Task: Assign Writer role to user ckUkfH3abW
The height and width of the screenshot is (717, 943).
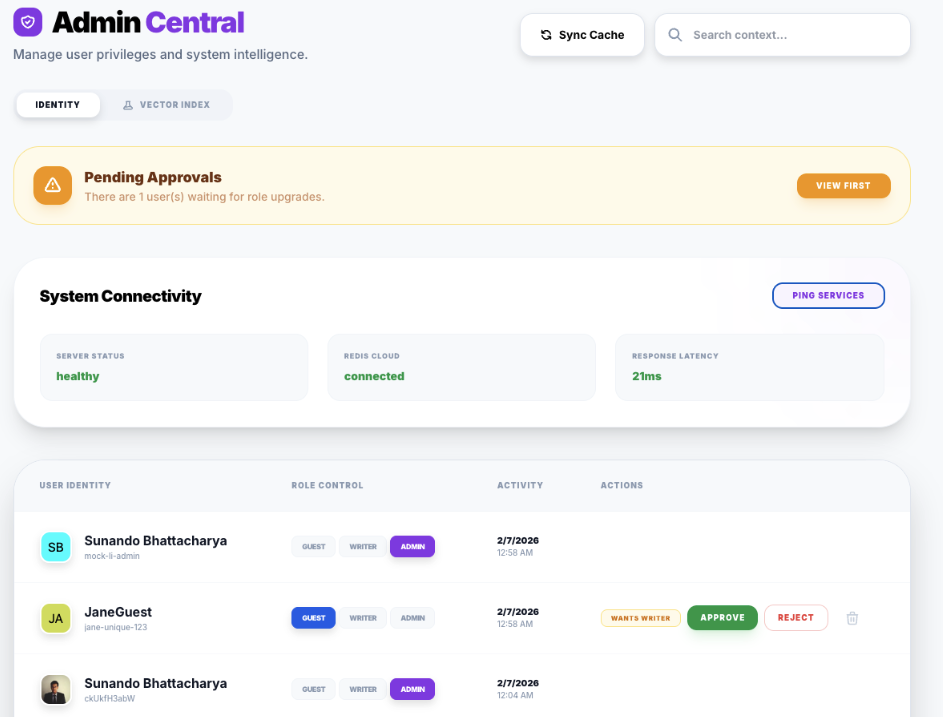Action: [x=362, y=689]
